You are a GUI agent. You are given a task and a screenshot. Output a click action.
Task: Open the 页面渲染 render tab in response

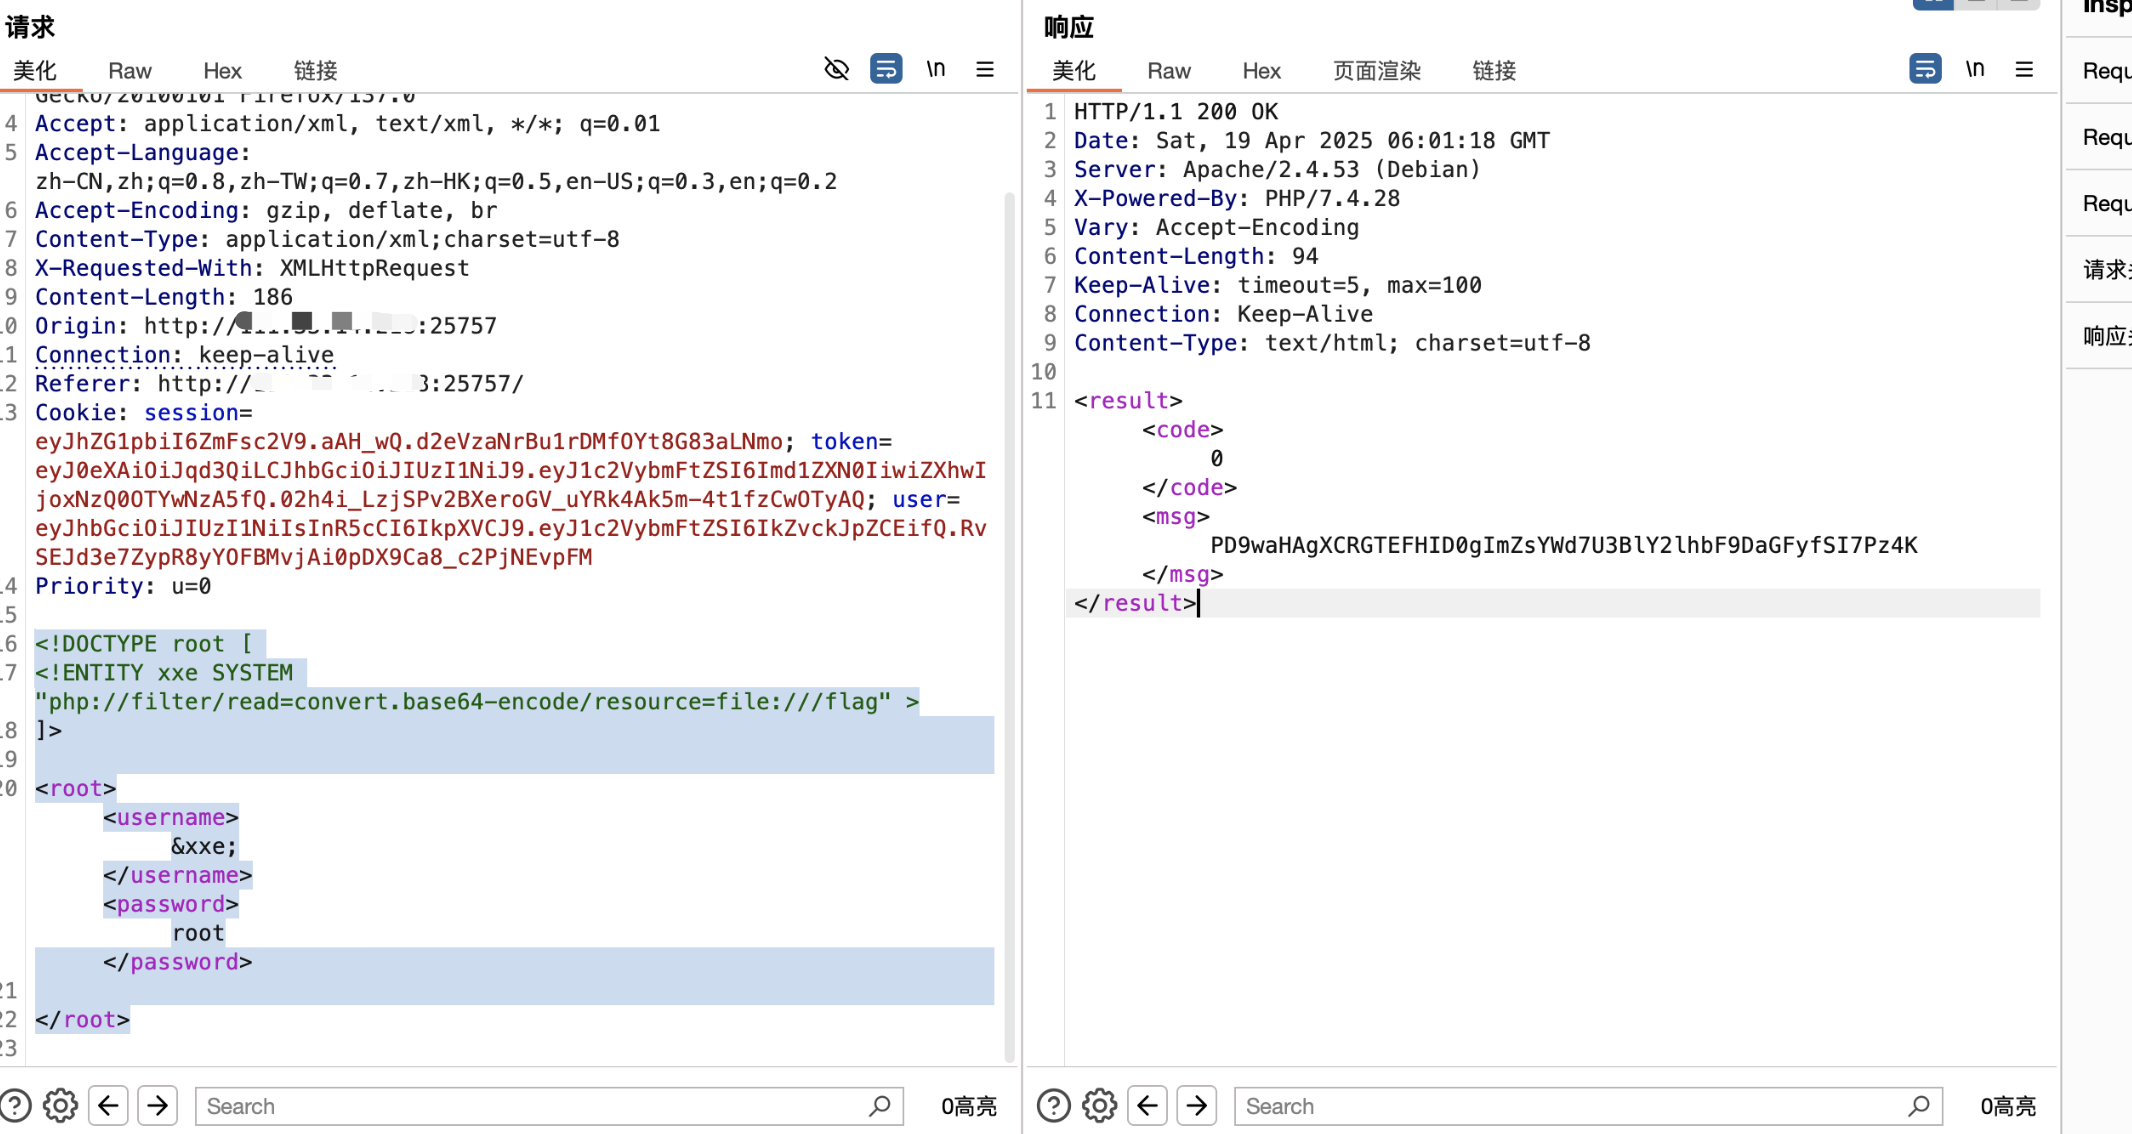1376,71
